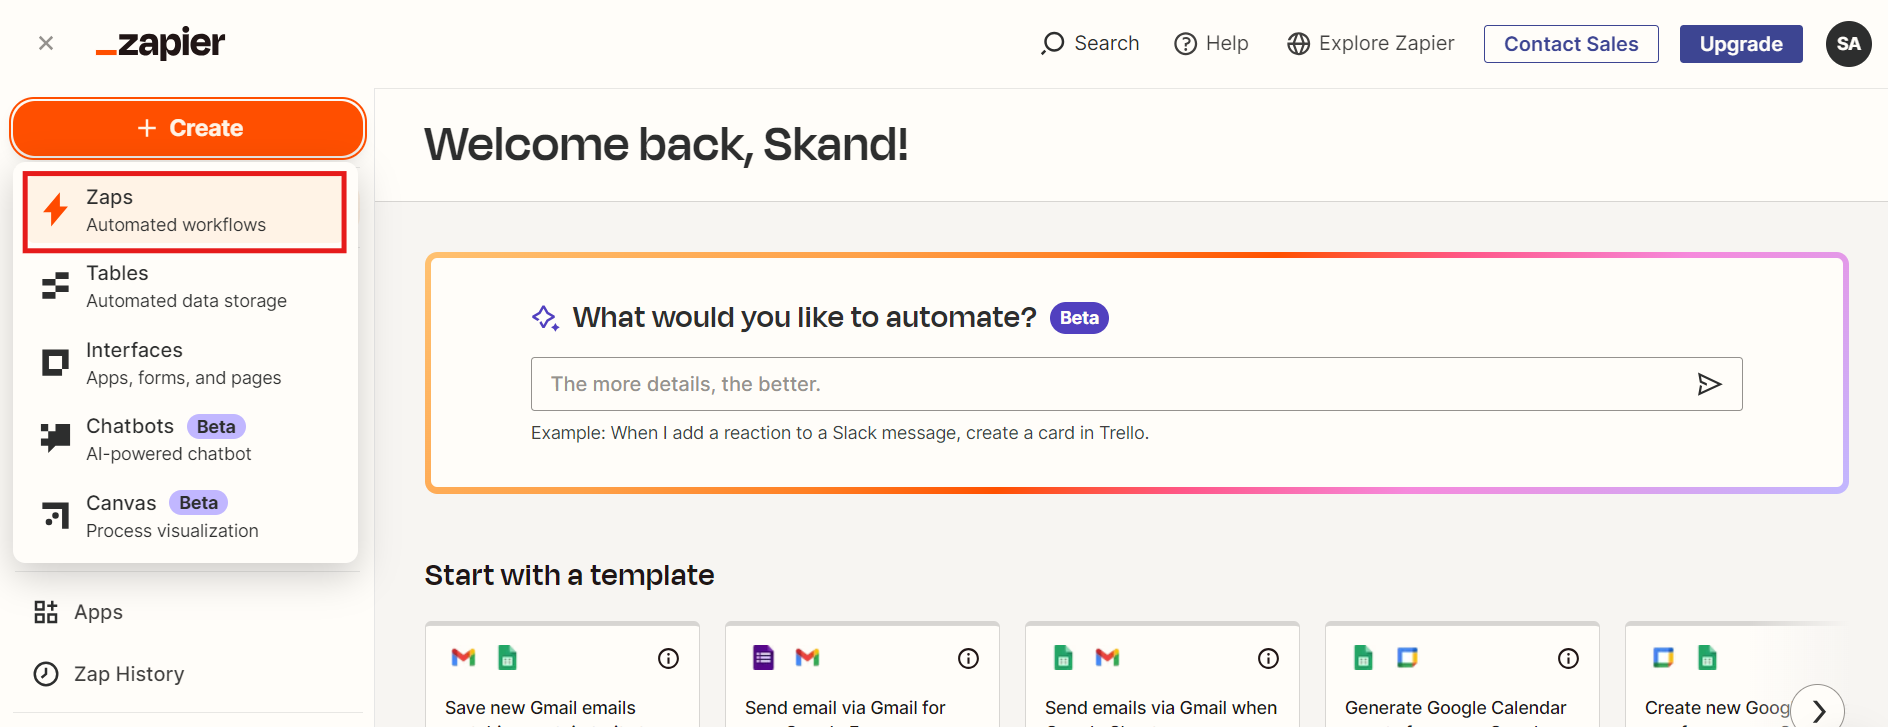This screenshot has height=727, width=1888.
Task: Close the sidebar with the X icon
Action: [x=46, y=43]
